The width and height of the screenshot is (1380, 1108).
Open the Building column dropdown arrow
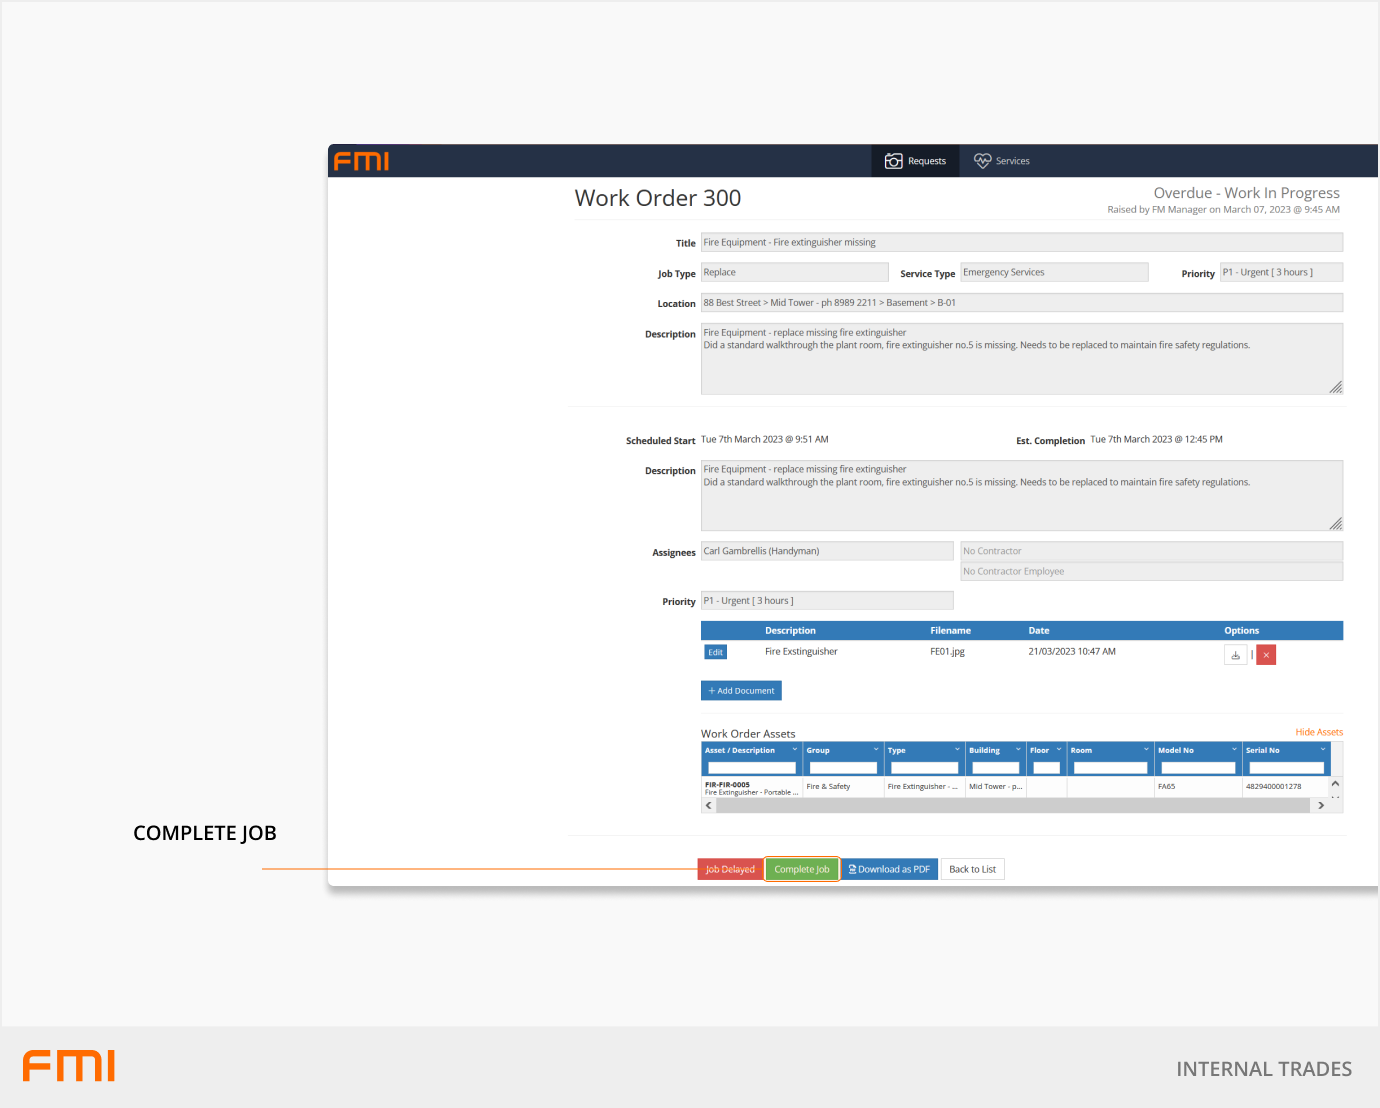pyautogui.click(x=1018, y=750)
